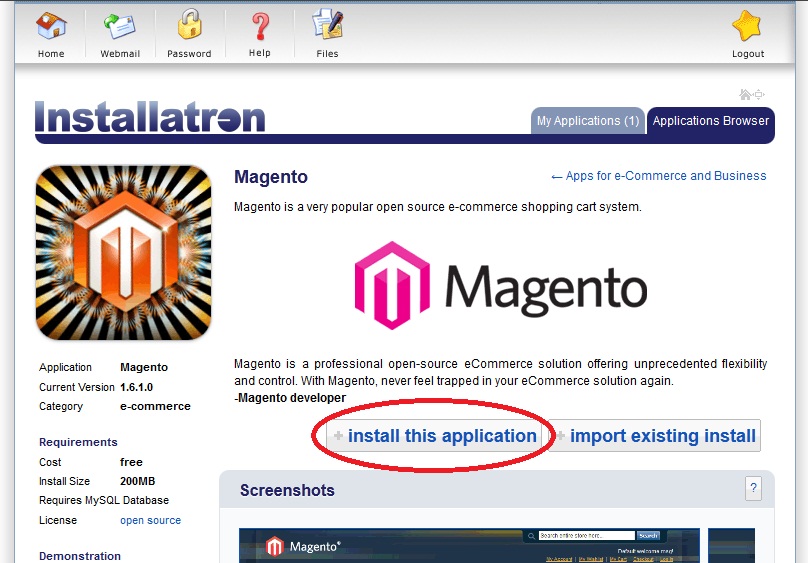The width and height of the screenshot is (808, 563).
Task: Open the Password padlock icon
Action: [189, 24]
